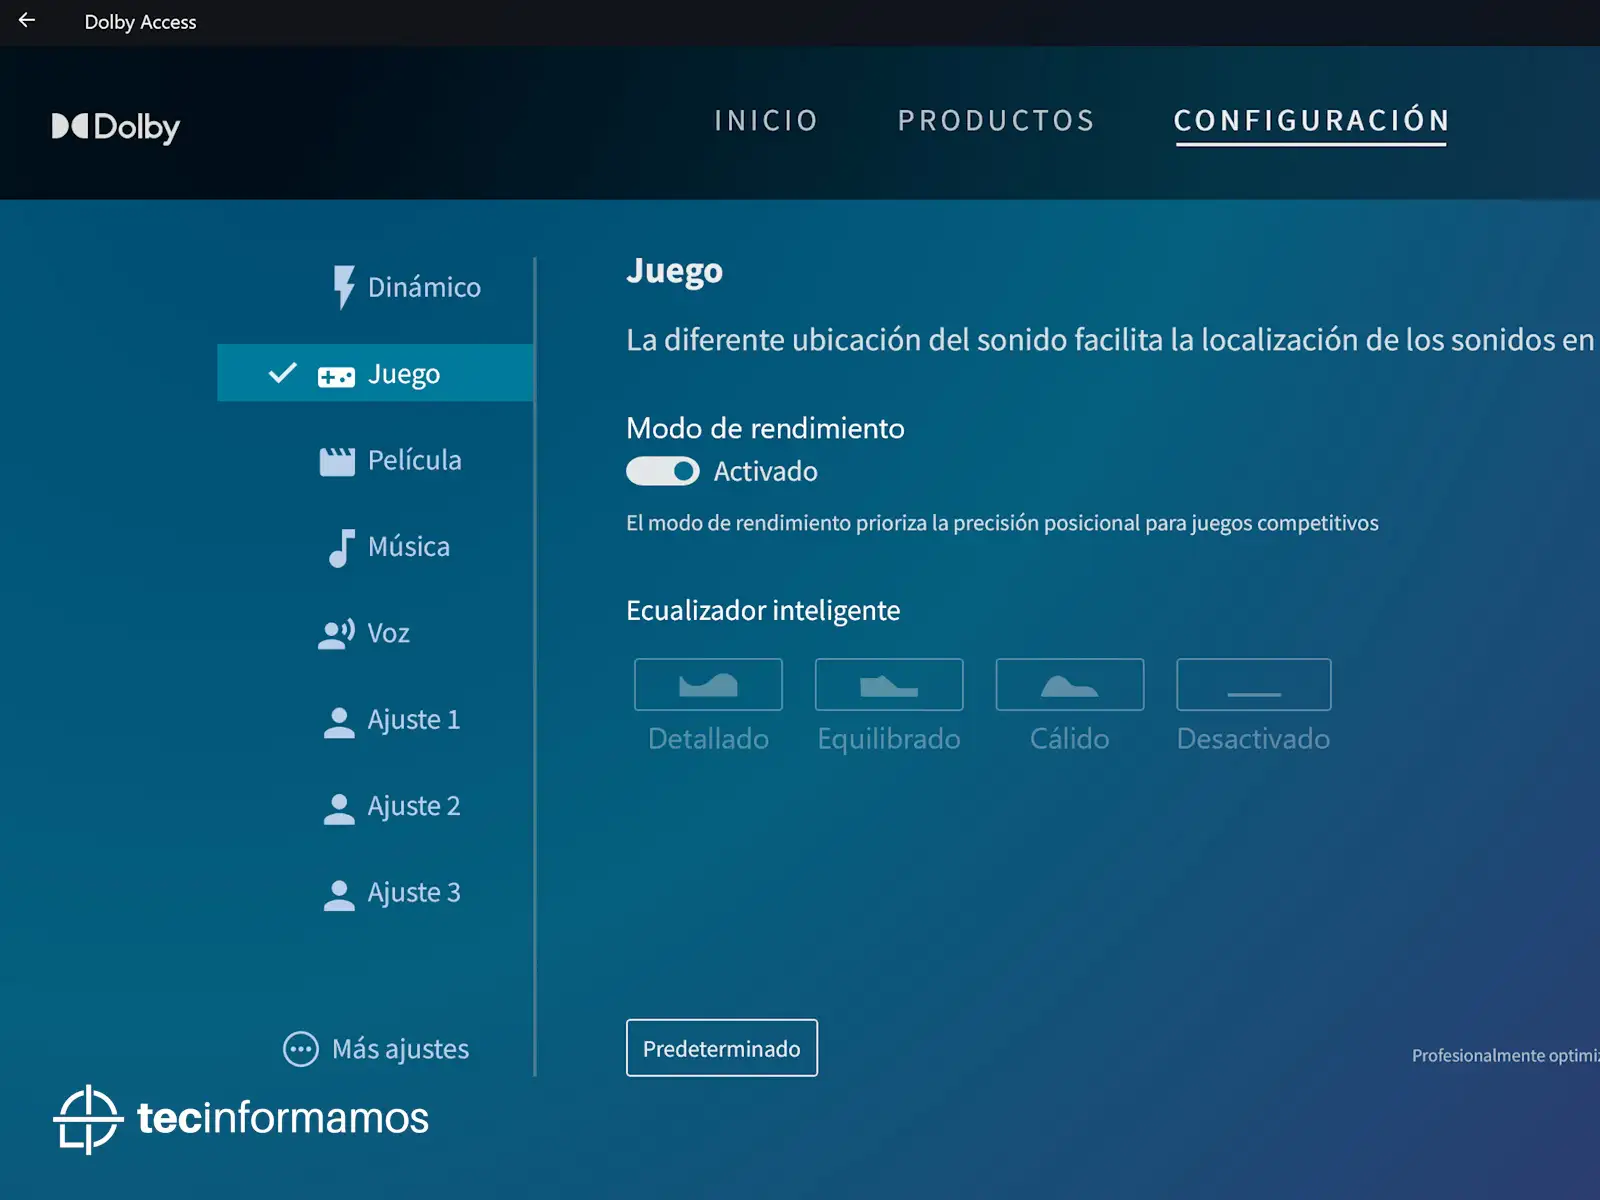Select the Película profile label

click(415, 460)
